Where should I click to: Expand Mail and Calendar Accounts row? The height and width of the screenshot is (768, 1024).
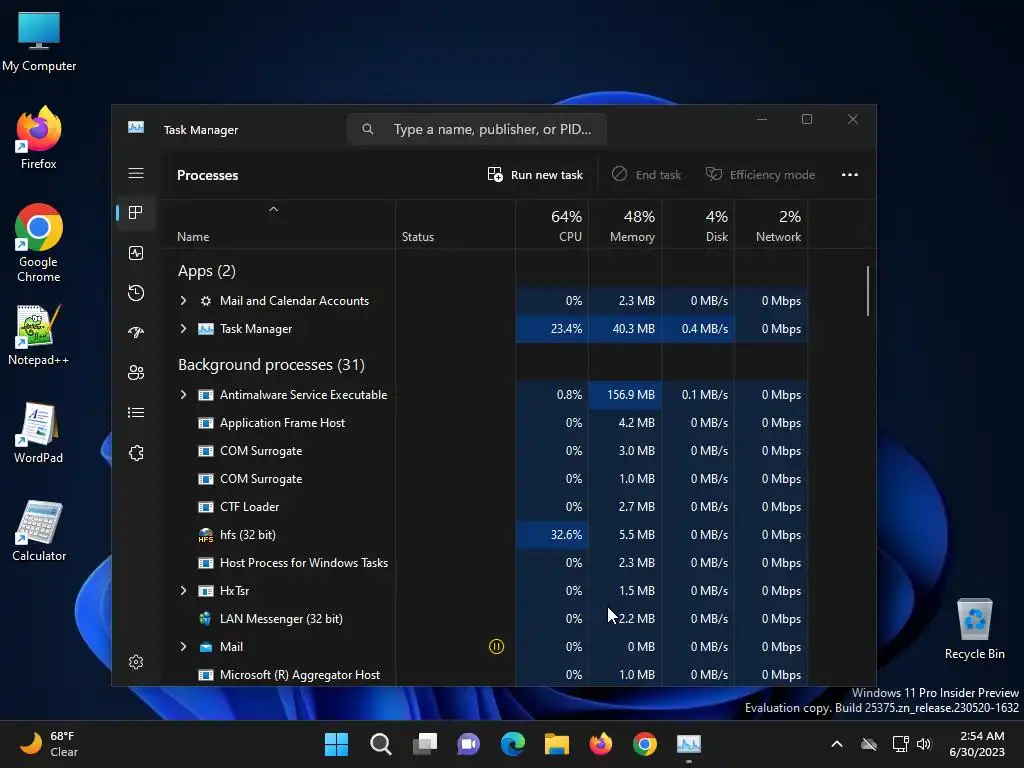(x=184, y=300)
